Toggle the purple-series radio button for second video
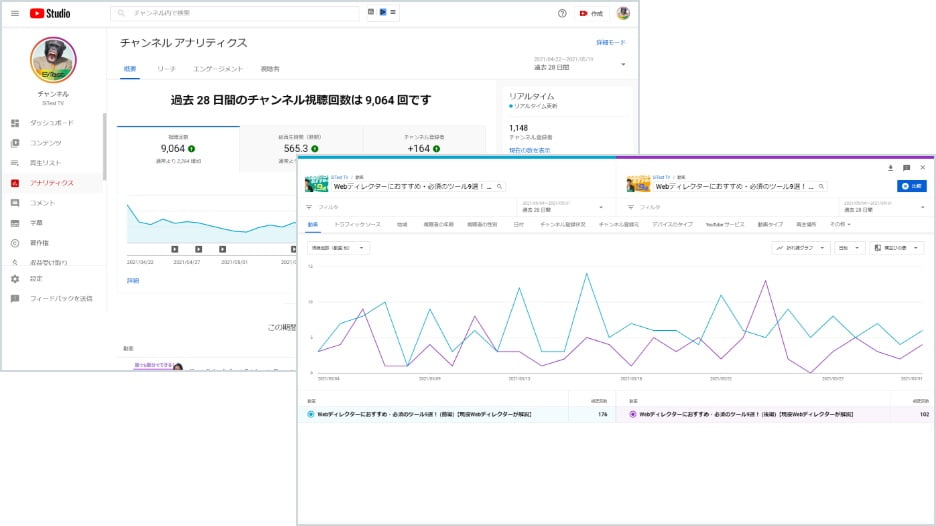Image resolution: width=936 pixels, height=526 pixels. click(x=632, y=413)
